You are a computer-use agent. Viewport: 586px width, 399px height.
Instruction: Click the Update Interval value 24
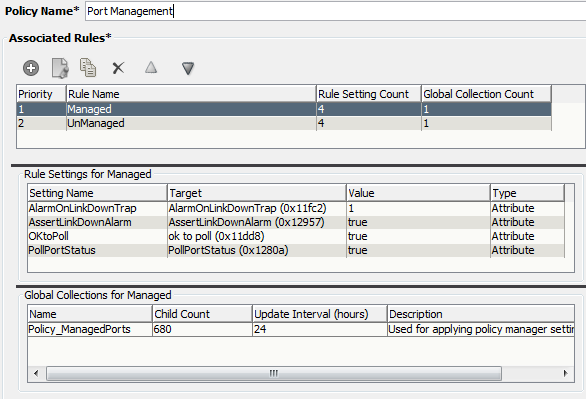coord(320,329)
